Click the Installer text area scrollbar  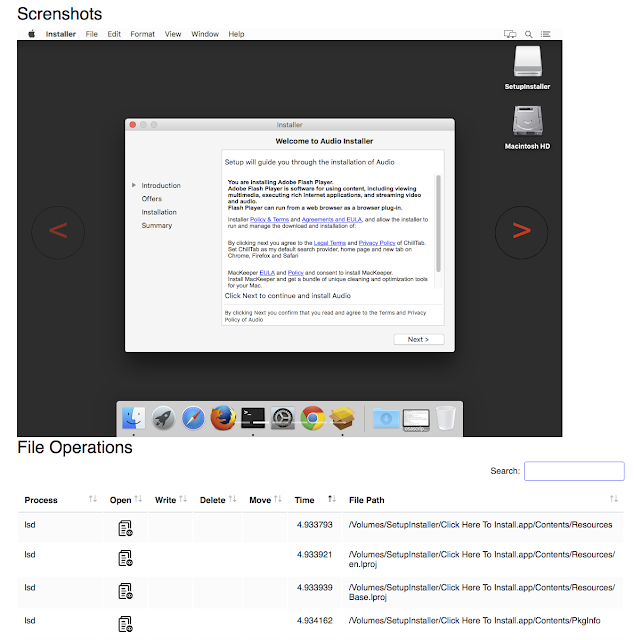438,223
